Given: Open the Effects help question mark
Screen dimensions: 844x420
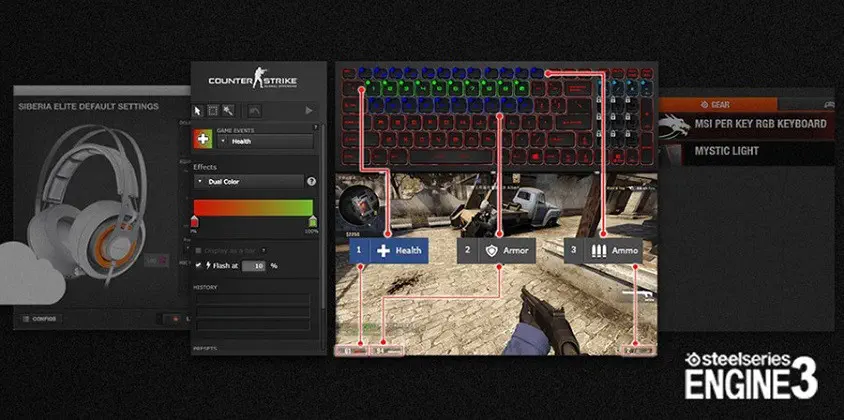Looking at the screenshot, I should pos(311,182).
